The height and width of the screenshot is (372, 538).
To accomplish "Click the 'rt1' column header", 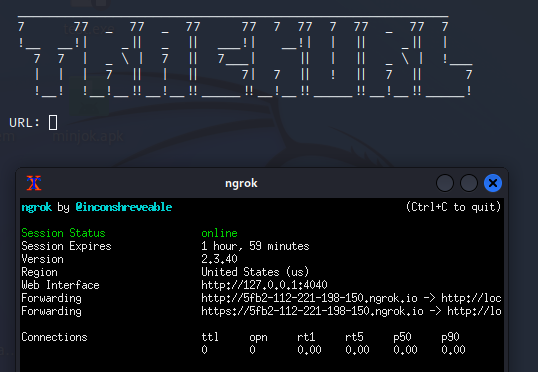I will [306, 337].
